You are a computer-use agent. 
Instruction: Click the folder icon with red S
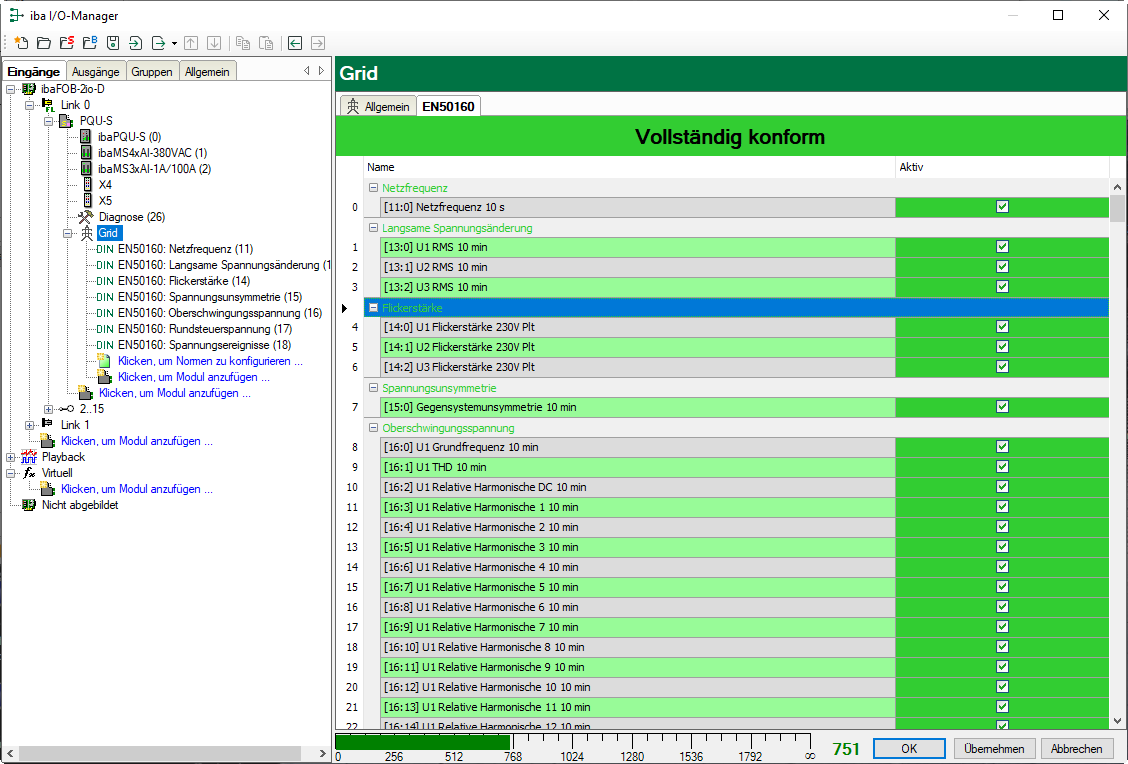(66, 43)
